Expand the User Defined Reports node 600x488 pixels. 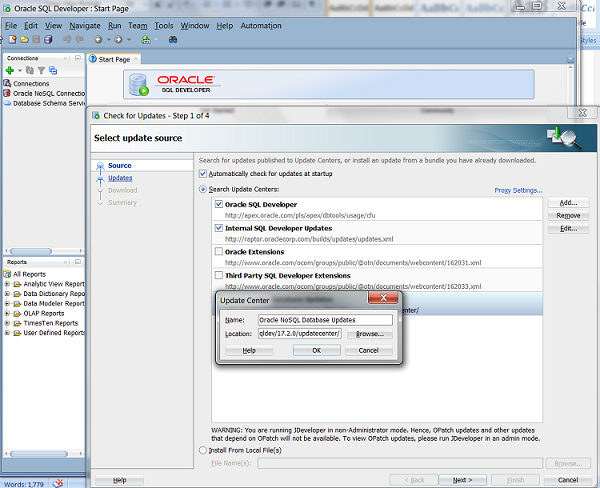[x=7, y=333]
